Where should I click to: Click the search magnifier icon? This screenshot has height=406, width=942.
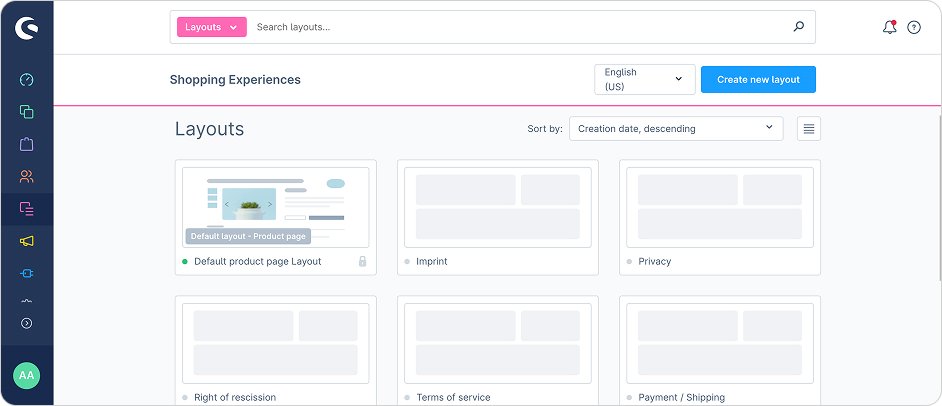(798, 27)
